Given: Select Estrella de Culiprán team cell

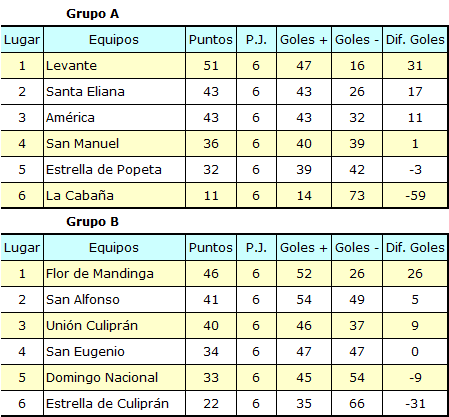Looking at the screenshot, I should (x=114, y=404).
